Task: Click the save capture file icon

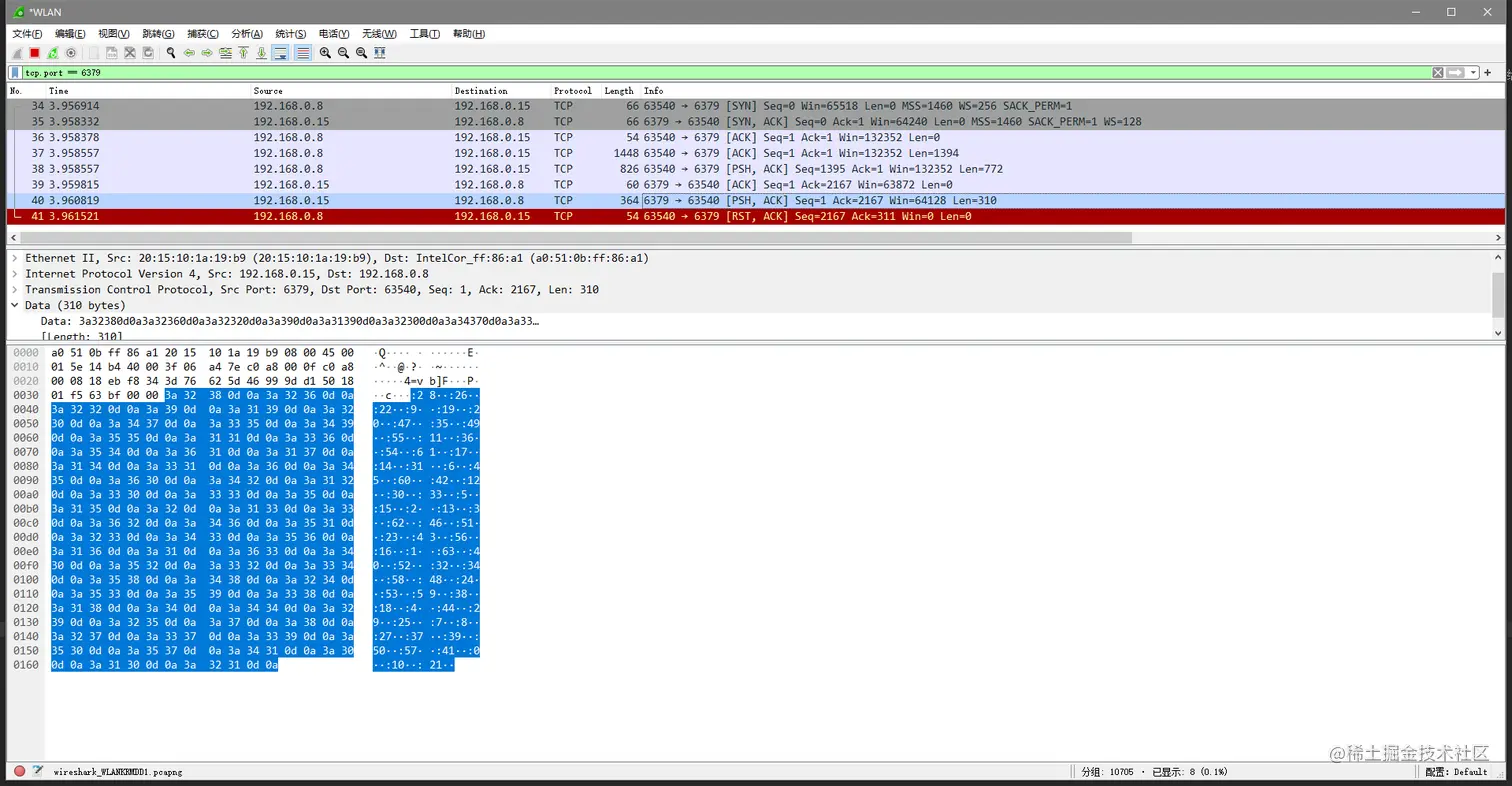Action: [111, 53]
